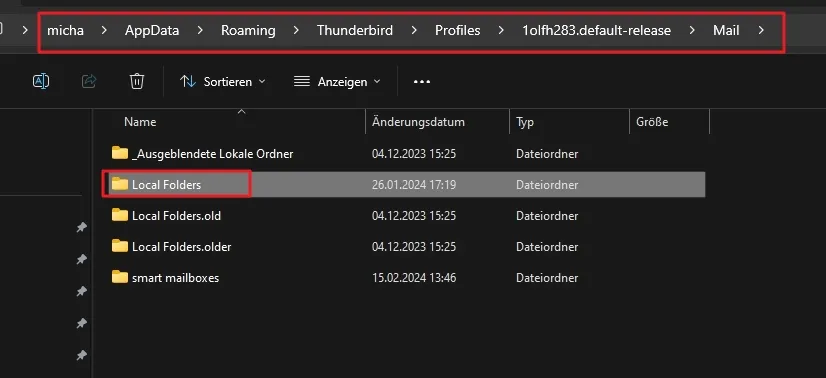The image size is (826, 378).
Task: Open the Anzeigen dropdown
Action: pyautogui.click(x=337, y=82)
